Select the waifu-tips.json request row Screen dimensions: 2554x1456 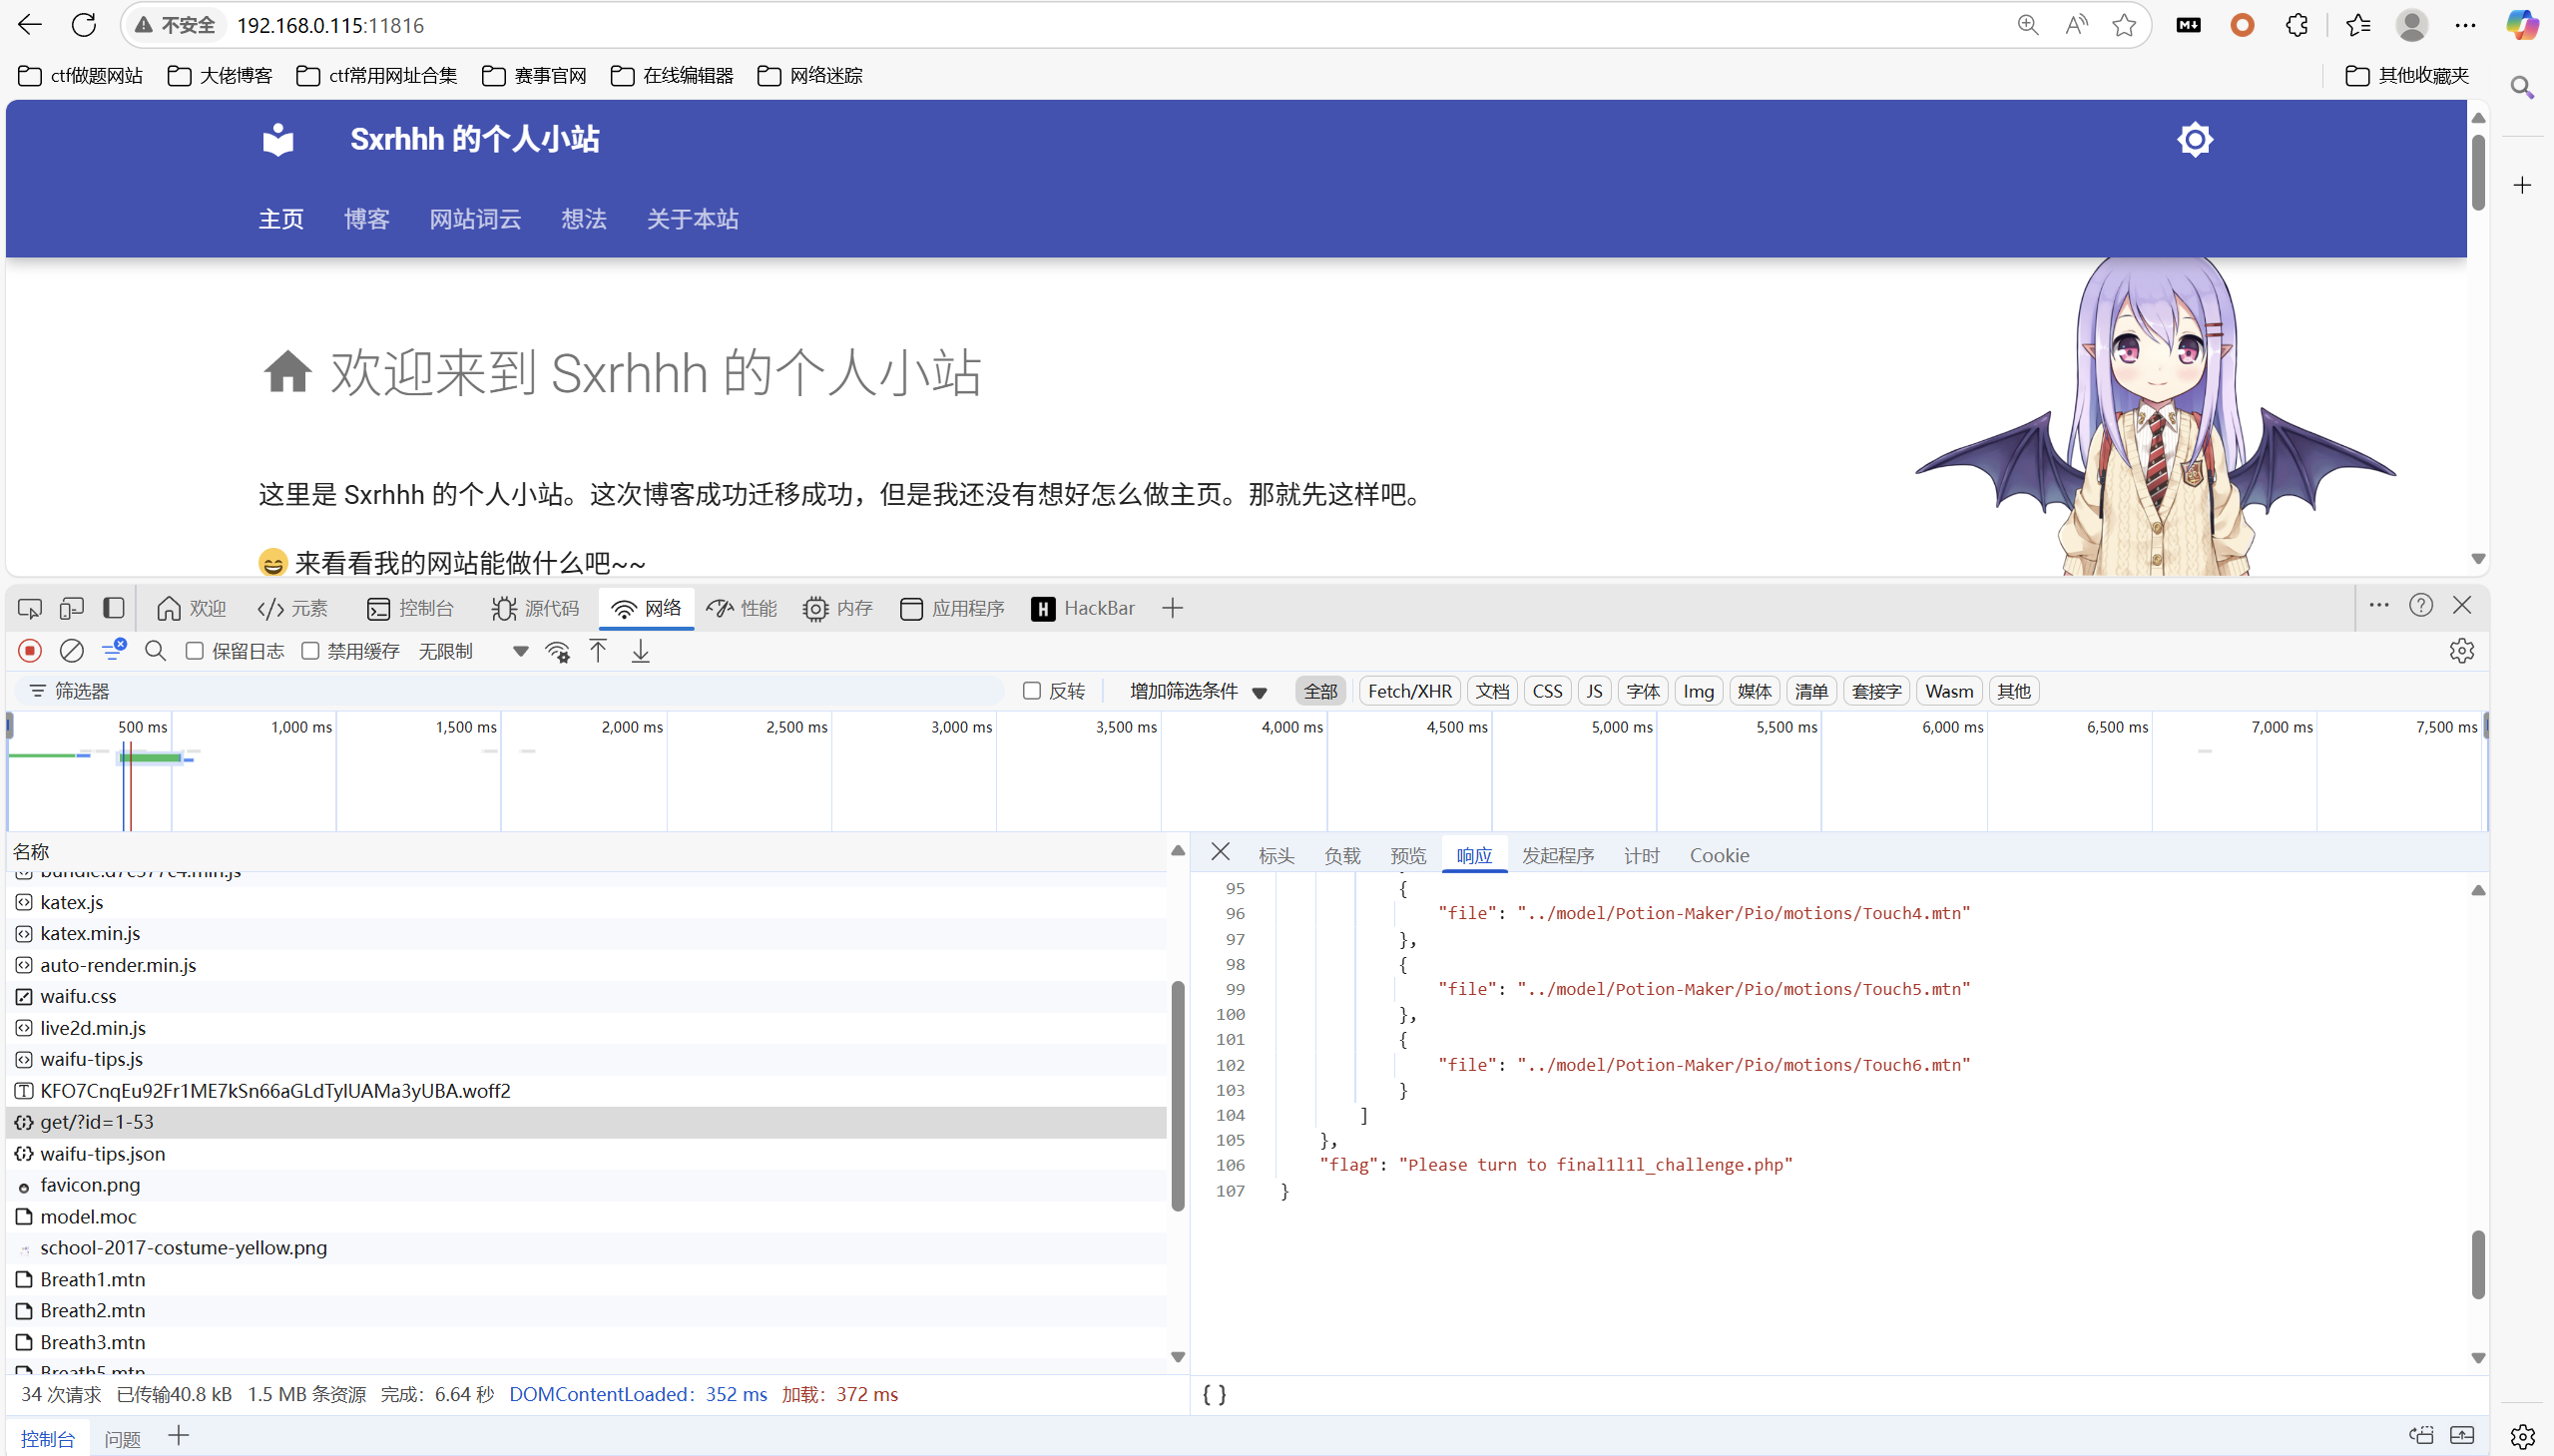coord(587,1153)
